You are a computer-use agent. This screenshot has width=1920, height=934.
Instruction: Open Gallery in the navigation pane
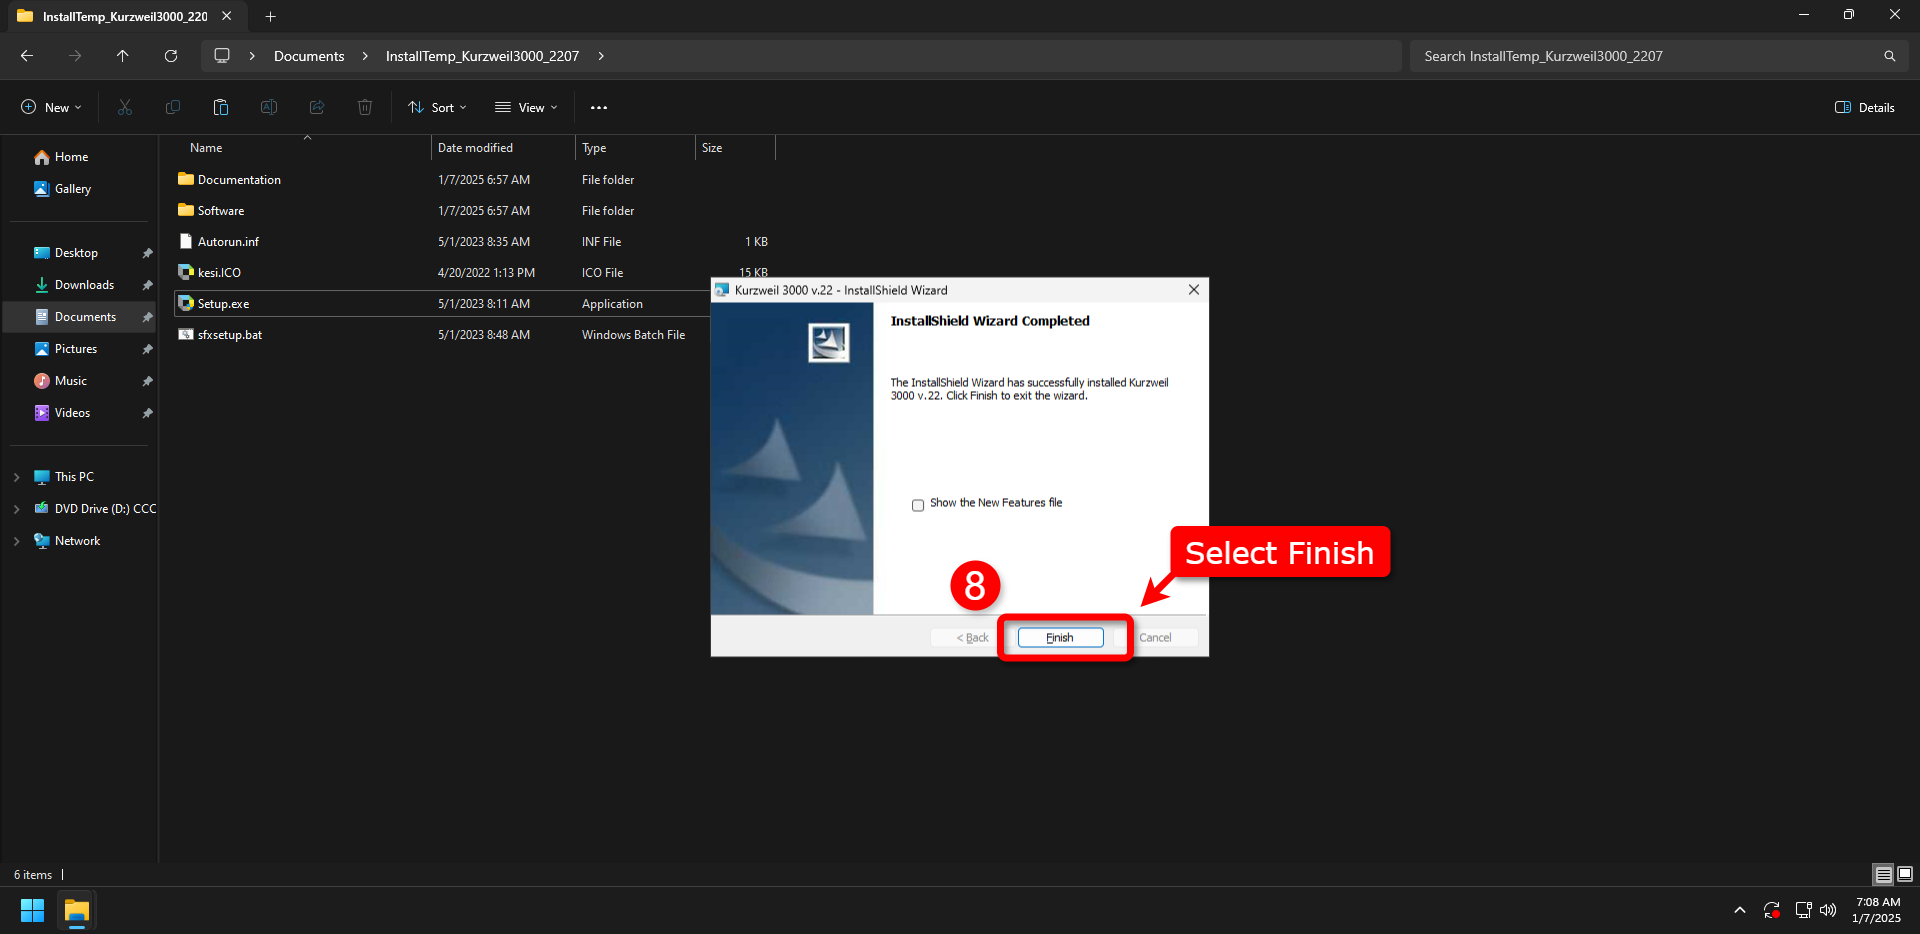[x=72, y=189]
